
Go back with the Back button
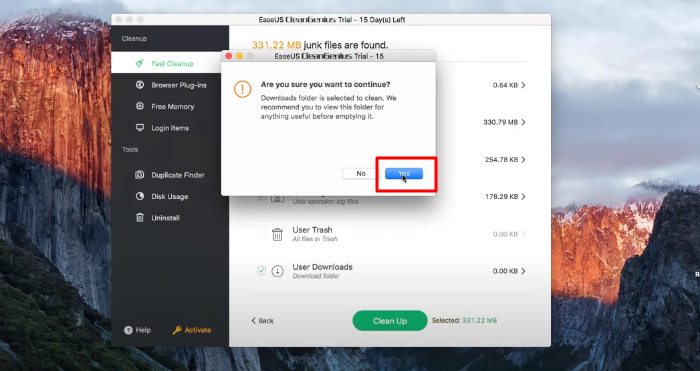(x=262, y=321)
